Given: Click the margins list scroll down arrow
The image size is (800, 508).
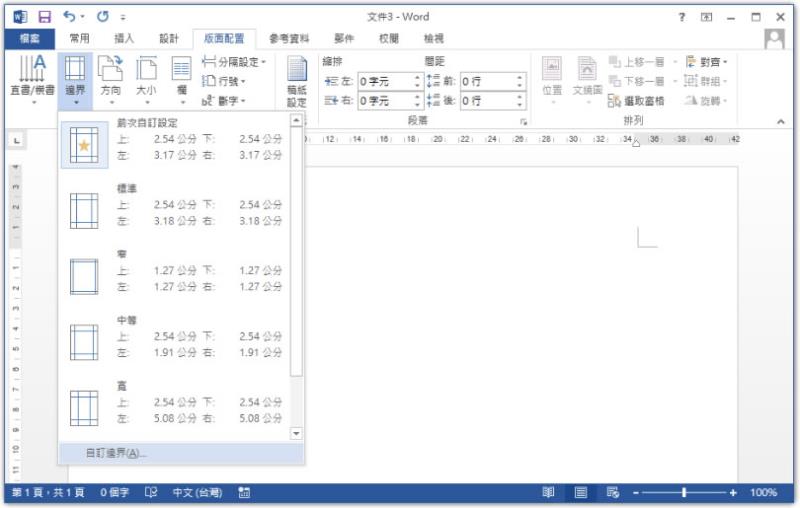Looking at the screenshot, I should click(x=296, y=434).
